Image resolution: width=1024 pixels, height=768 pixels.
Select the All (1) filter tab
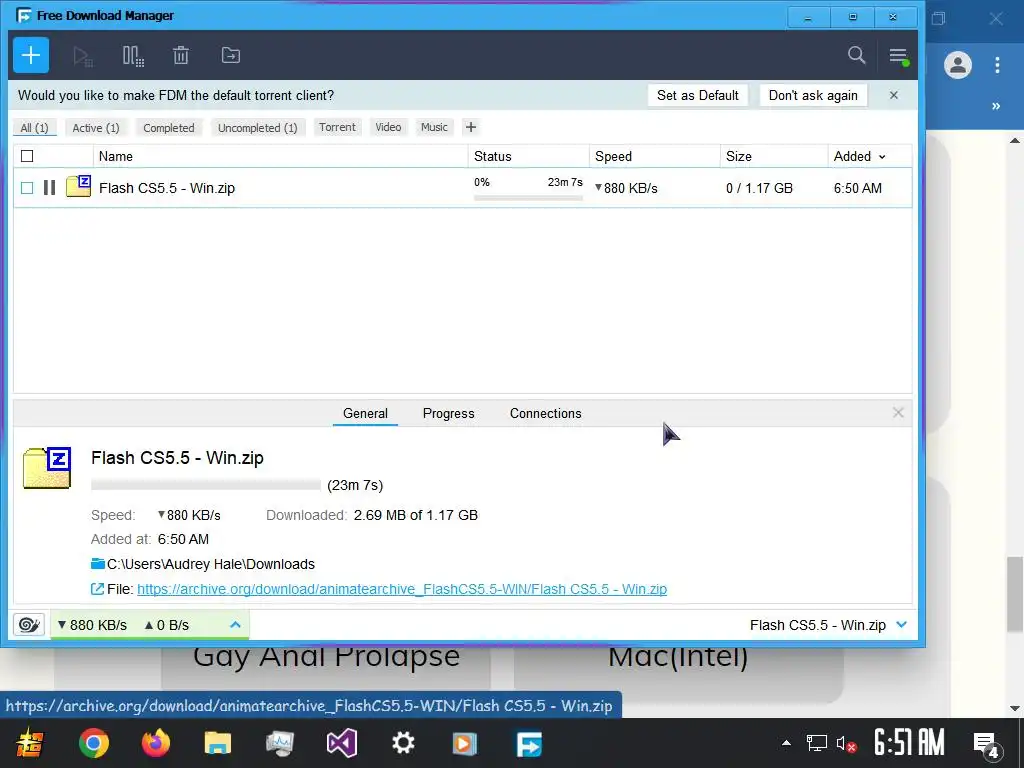point(35,127)
